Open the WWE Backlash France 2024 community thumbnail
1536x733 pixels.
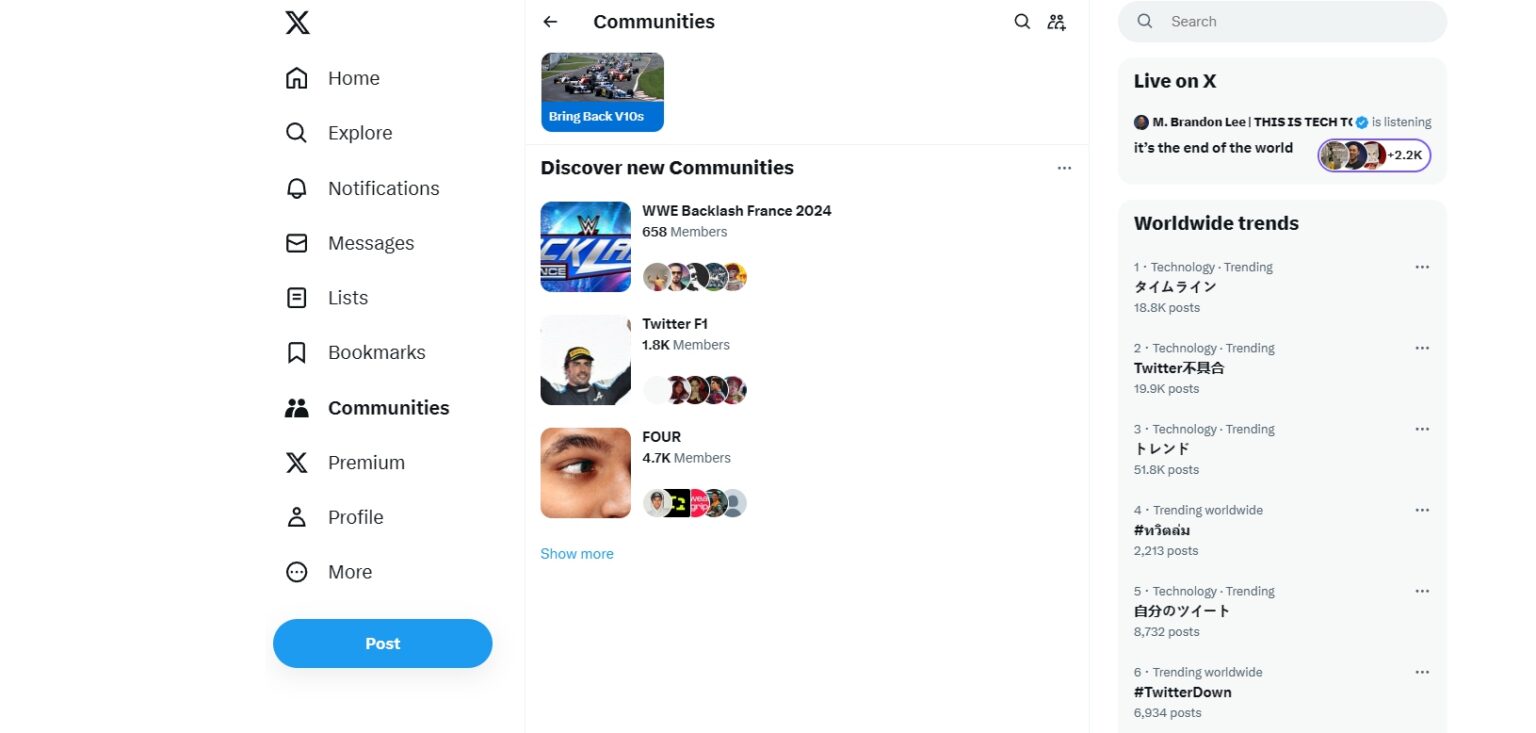[x=585, y=246]
